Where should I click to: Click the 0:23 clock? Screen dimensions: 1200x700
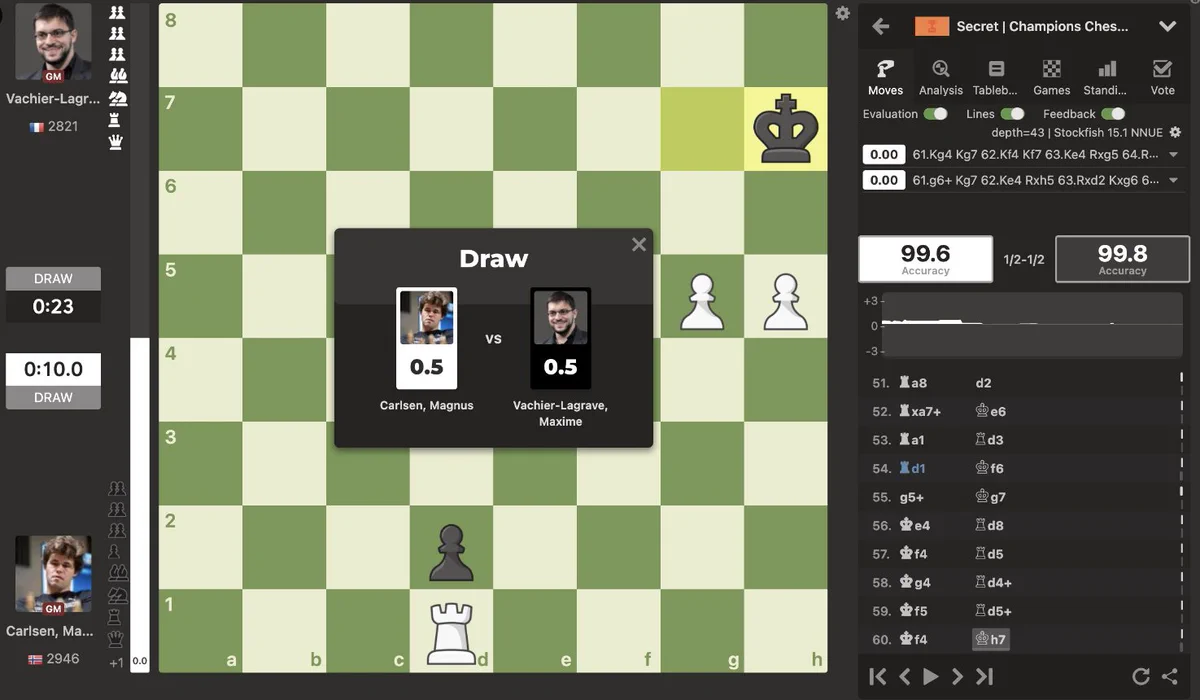(x=53, y=307)
